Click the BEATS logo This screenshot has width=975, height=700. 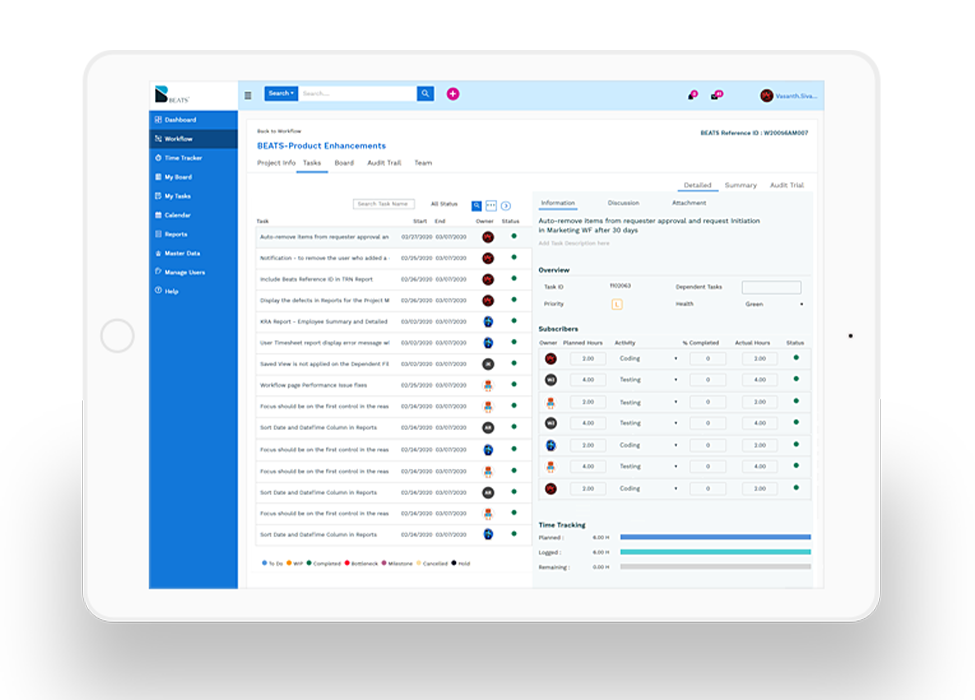172,94
